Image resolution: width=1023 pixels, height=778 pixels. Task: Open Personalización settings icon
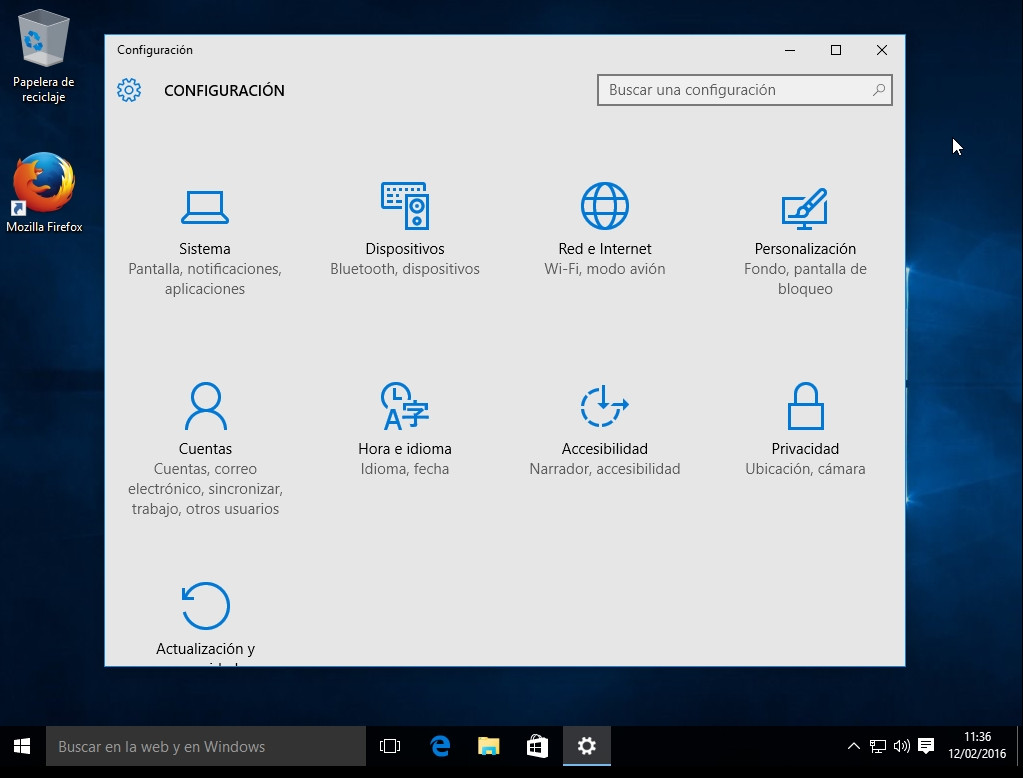coord(804,208)
